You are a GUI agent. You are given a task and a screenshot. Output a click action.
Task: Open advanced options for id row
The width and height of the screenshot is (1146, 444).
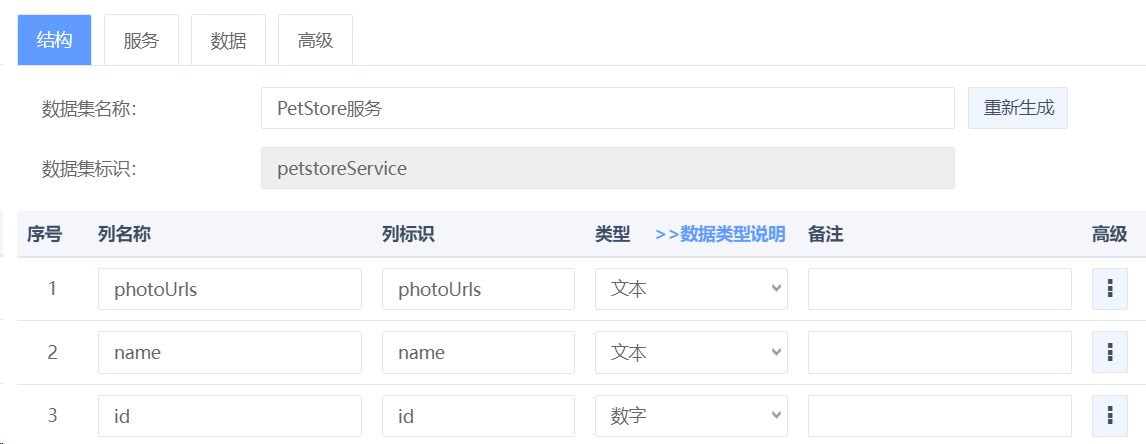point(1109,415)
